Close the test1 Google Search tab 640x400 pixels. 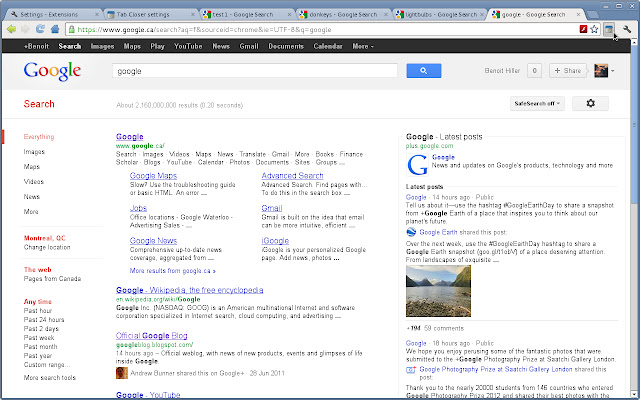coord(290,14)
